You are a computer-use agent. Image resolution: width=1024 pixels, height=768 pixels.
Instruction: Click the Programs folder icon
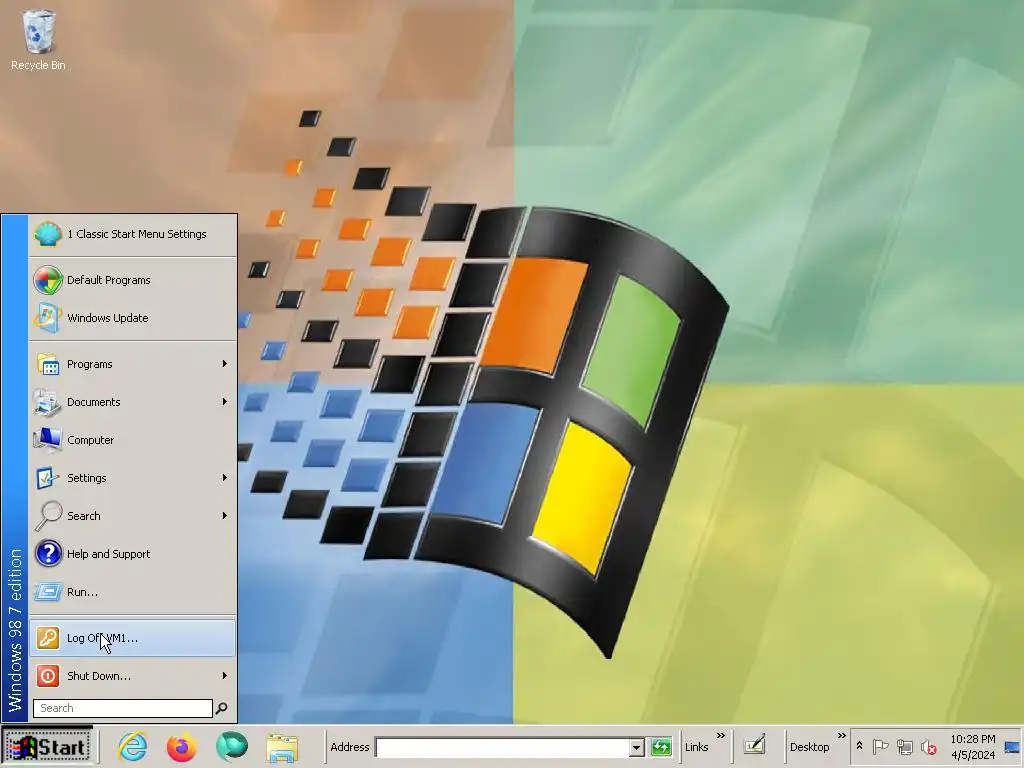[x=48, y=364]
